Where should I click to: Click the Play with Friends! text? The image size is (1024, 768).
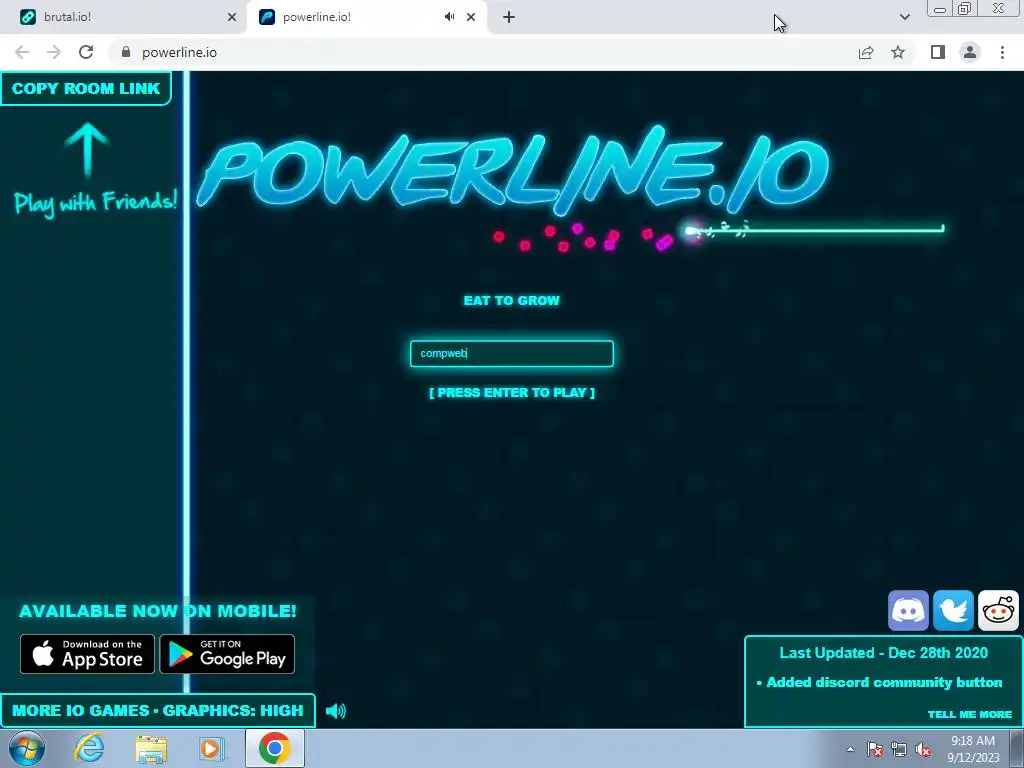pyautogui.click(x=95, y=201)
